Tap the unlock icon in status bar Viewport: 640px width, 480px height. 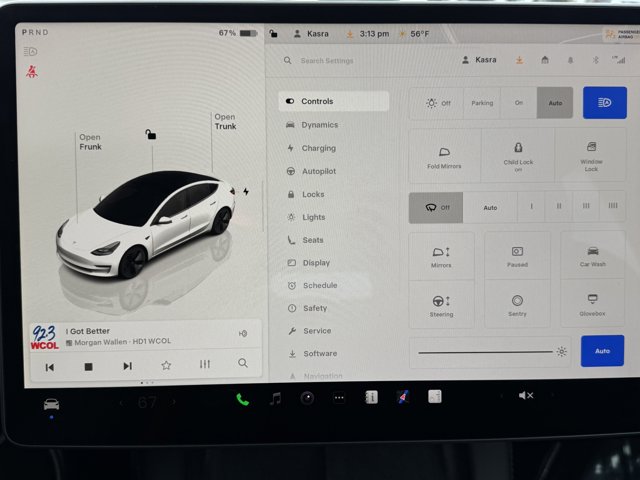(x=273, y=33)
